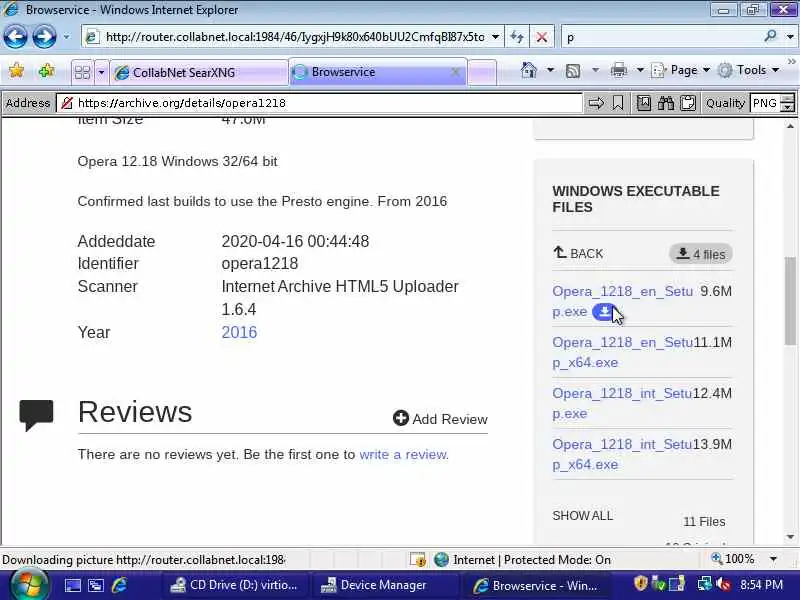
Task: Click the Browservice Address URL field
Action: point(319,103)
